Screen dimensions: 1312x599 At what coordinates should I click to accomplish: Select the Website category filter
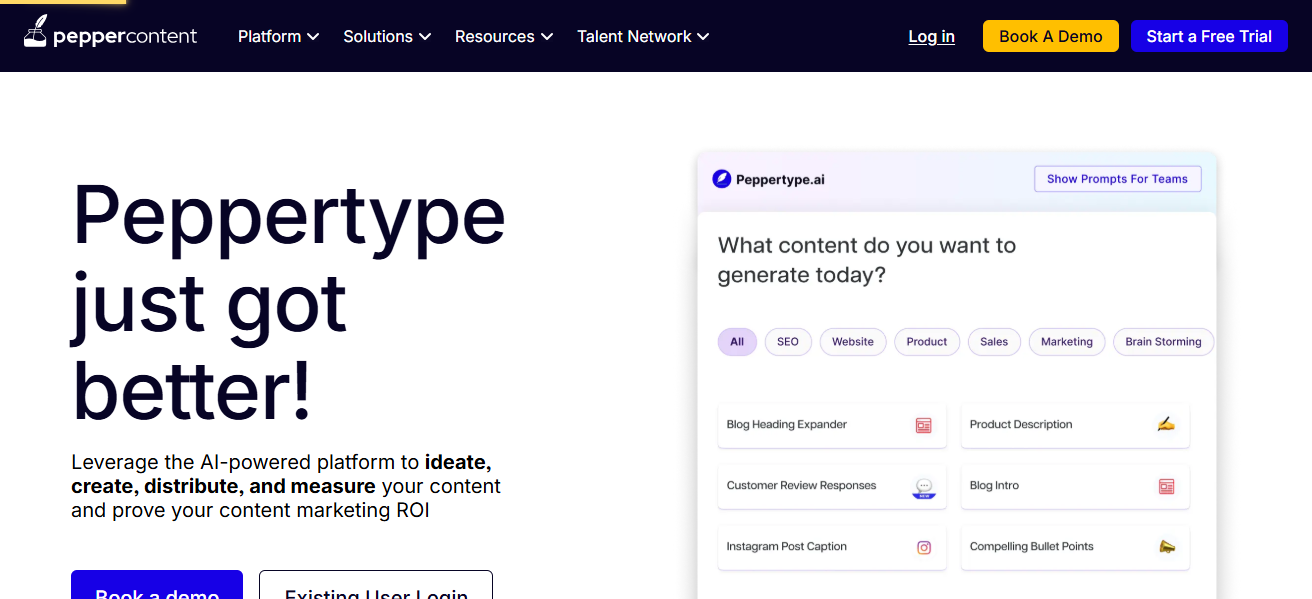853,342
